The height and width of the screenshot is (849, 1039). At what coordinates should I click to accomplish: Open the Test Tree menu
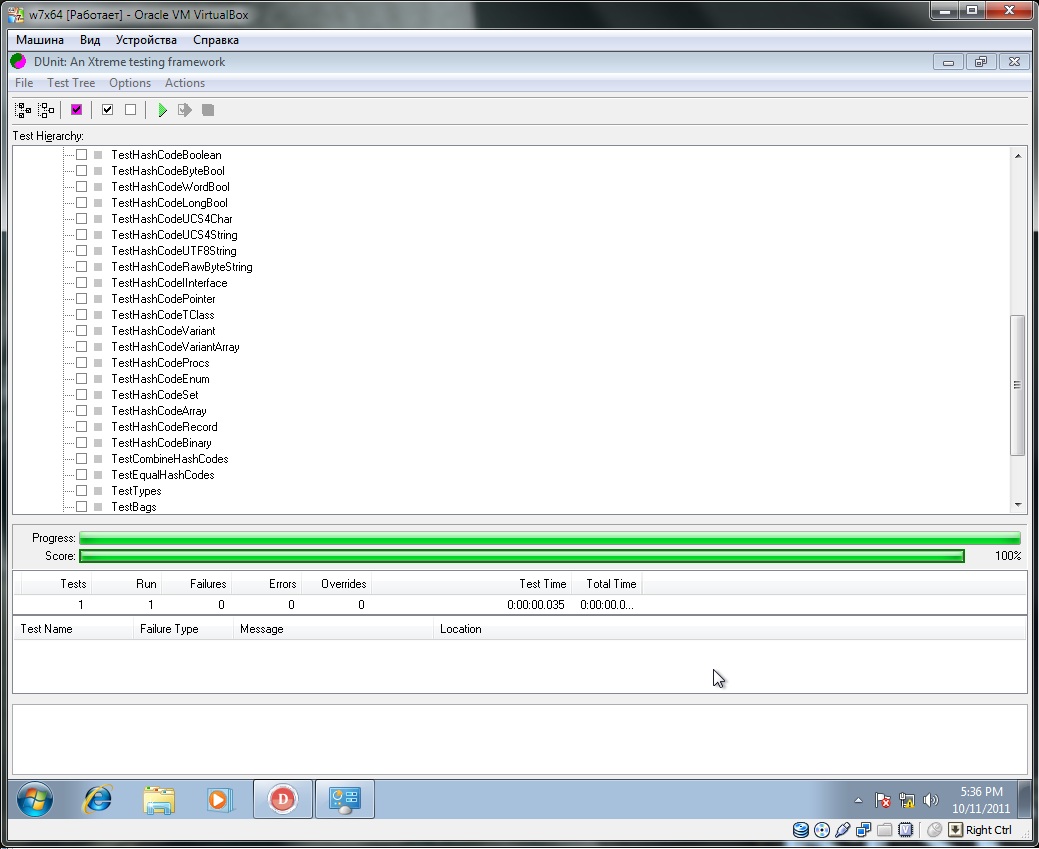point(71,83)
